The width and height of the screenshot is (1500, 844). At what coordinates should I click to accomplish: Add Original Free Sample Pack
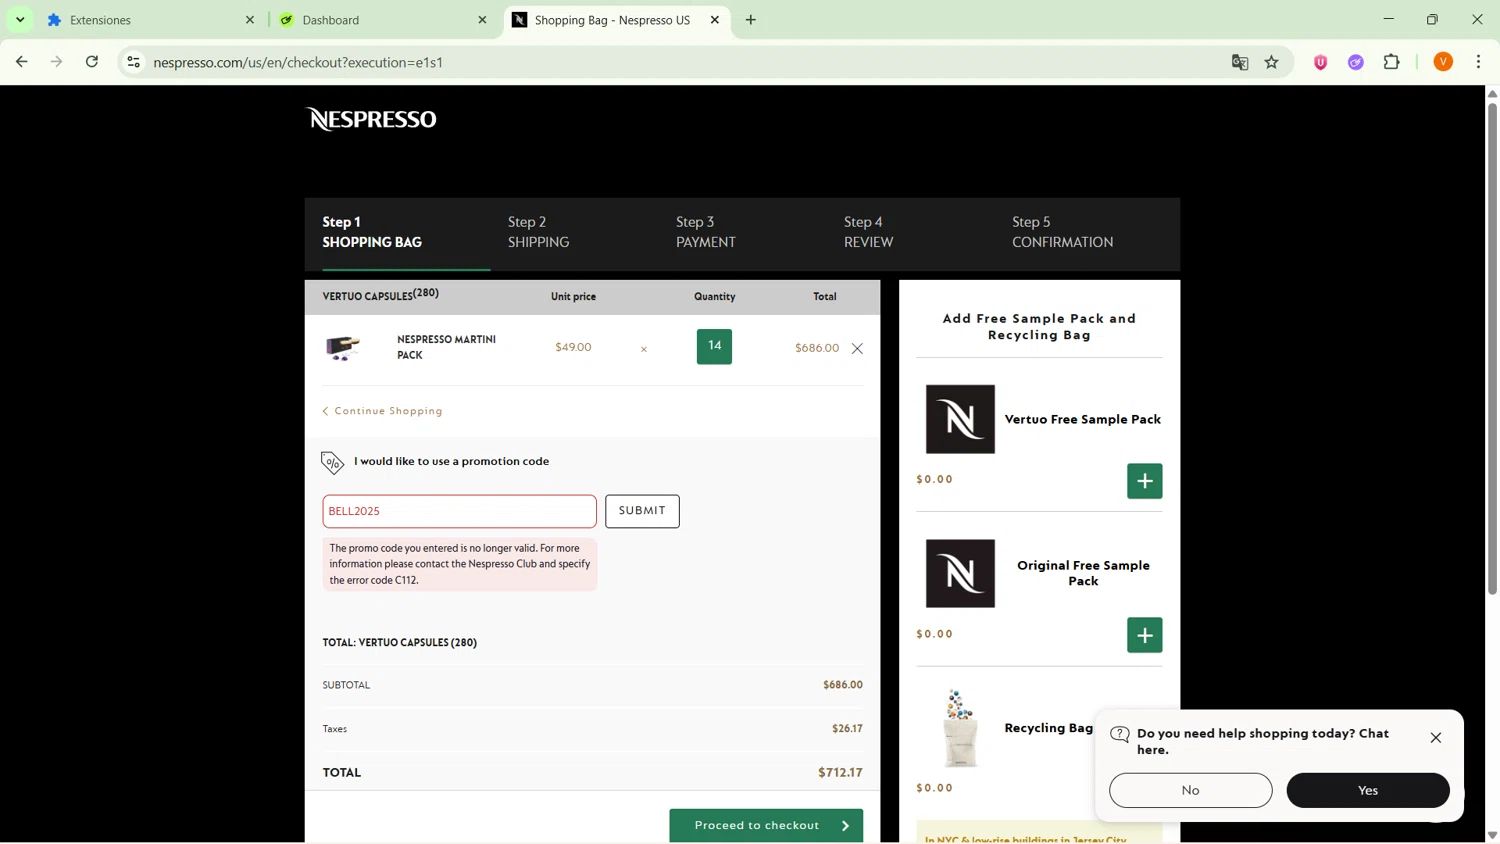[1145, 635]
